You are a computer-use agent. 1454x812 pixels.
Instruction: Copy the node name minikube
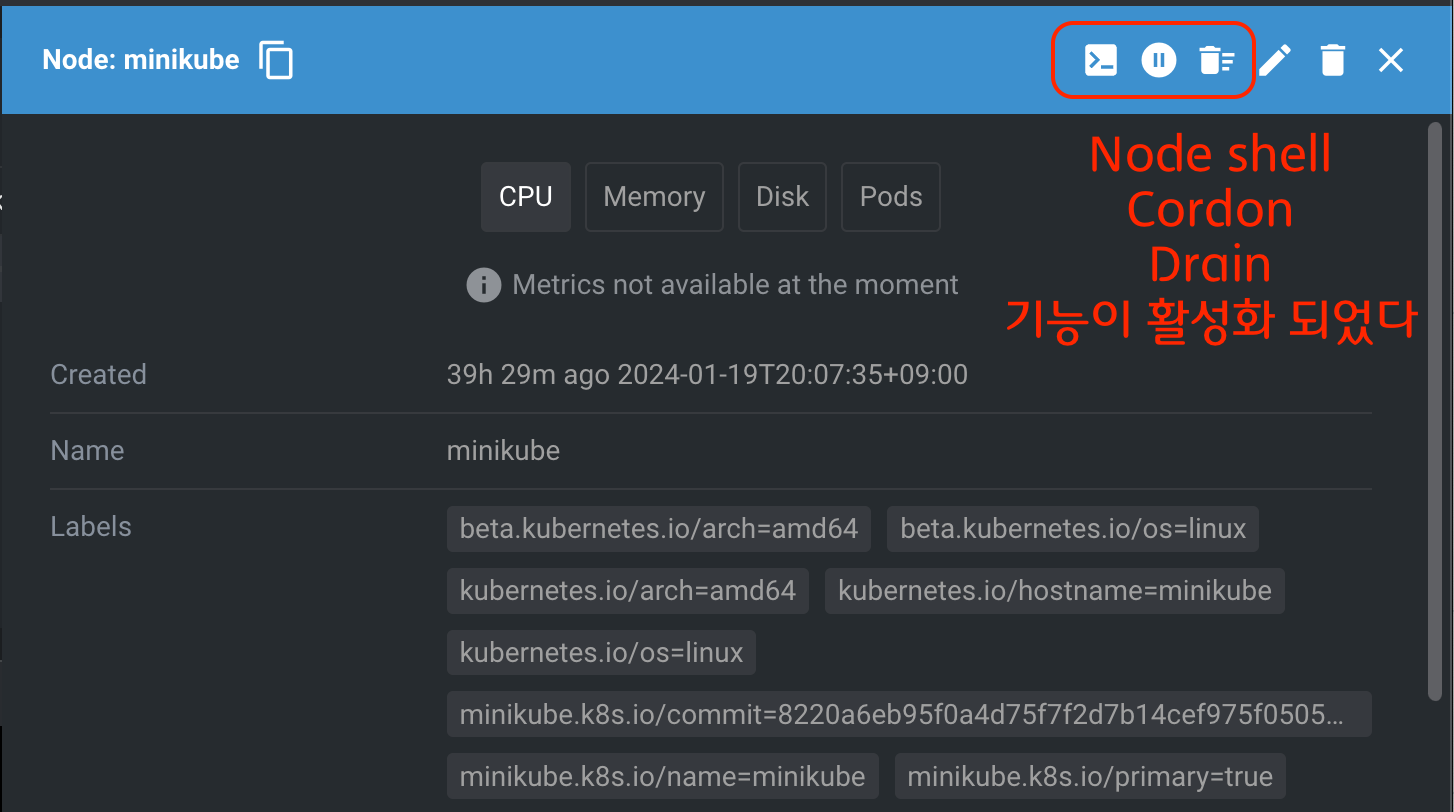[x=276, y=60]
